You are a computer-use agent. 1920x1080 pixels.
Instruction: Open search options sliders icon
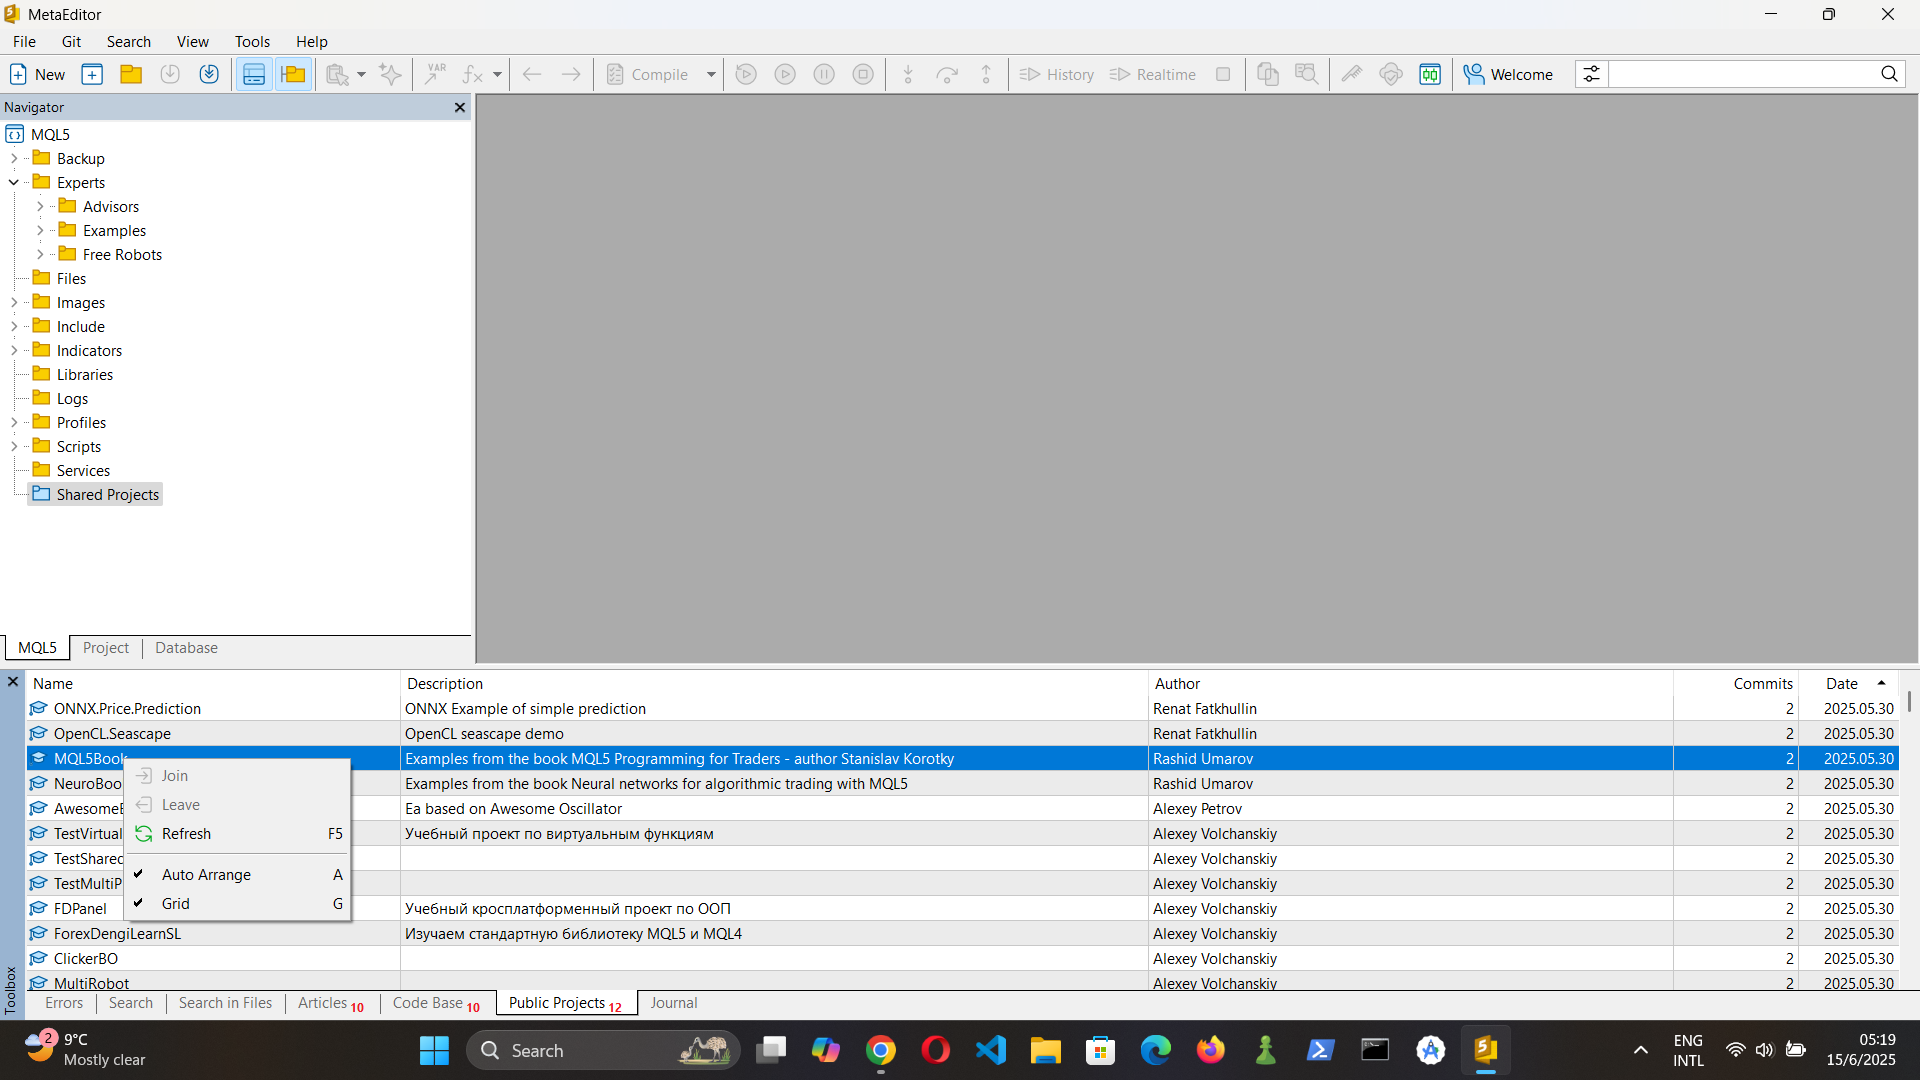tap(1591, 74)
